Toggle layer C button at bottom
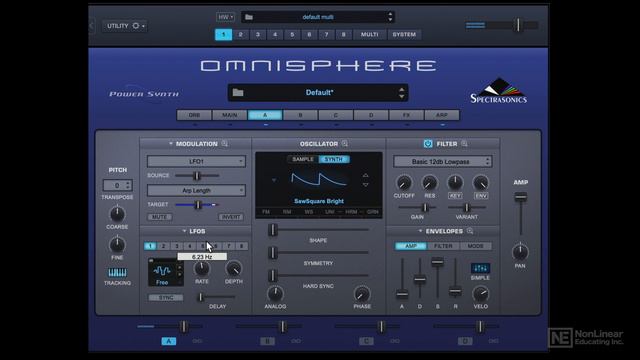The height and width of the screenshot is (360, 640). pos(366,341)
